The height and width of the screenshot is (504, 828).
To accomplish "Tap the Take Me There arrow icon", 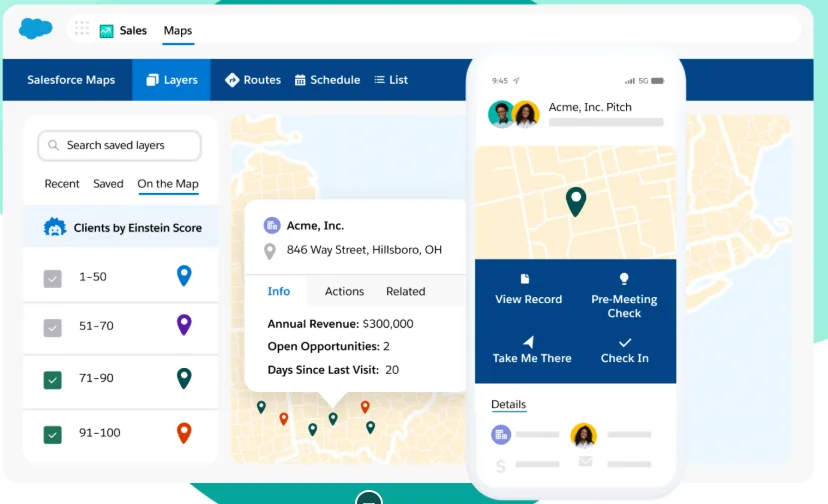I will click(529, 342).
